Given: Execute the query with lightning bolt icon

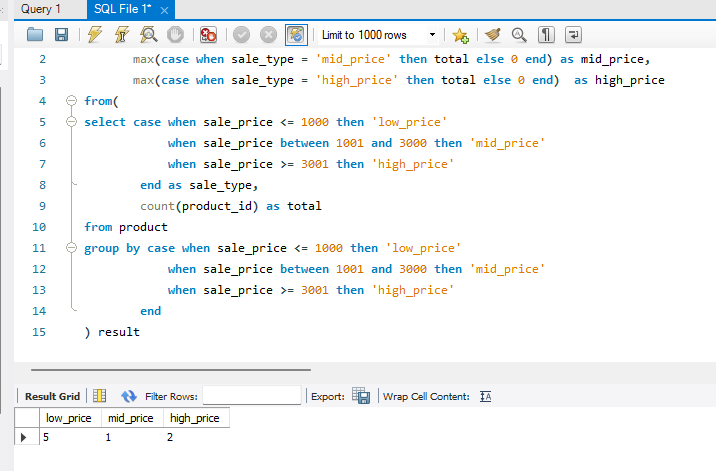Looking at the screenshot, I should coord(95,35).
